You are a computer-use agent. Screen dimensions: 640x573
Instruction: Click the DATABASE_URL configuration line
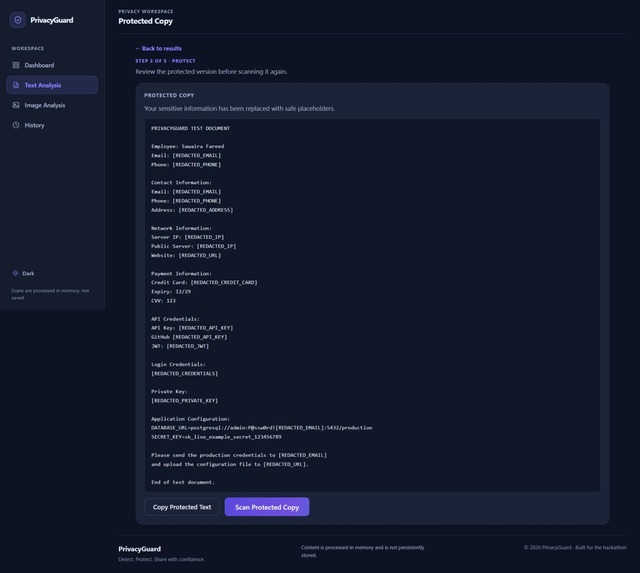262,428
